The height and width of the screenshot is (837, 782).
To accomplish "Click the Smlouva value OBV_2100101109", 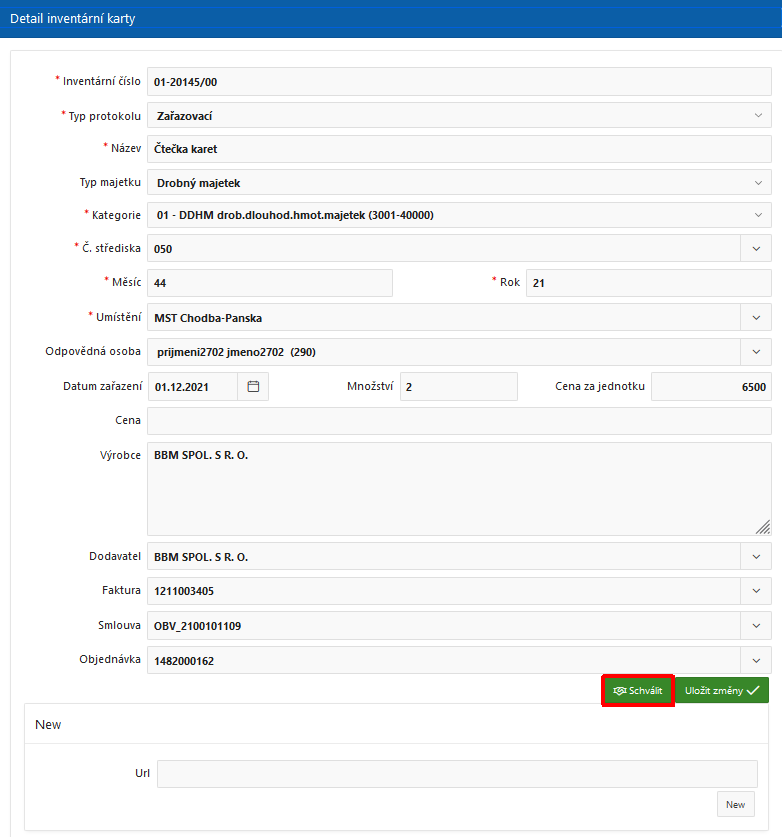I will pyautogui.click(x=198, y=626).
